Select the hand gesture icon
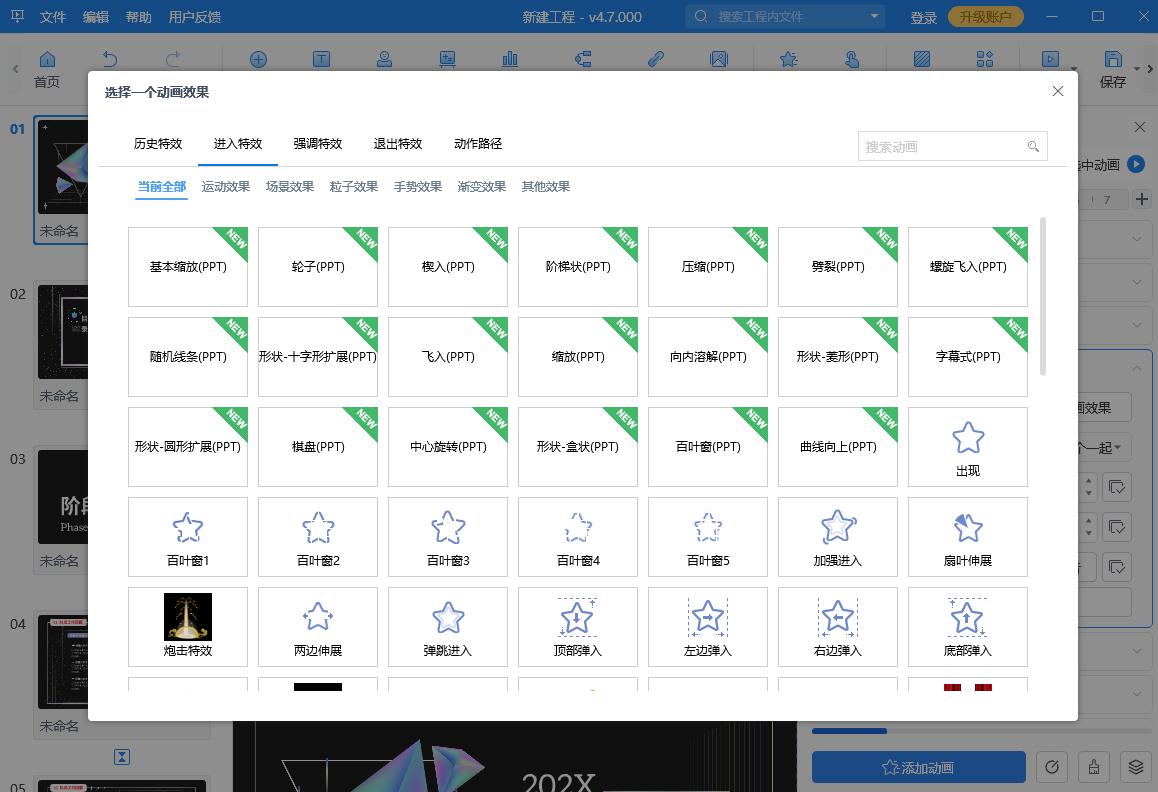 pyautogui.click(x=852, y=59)
